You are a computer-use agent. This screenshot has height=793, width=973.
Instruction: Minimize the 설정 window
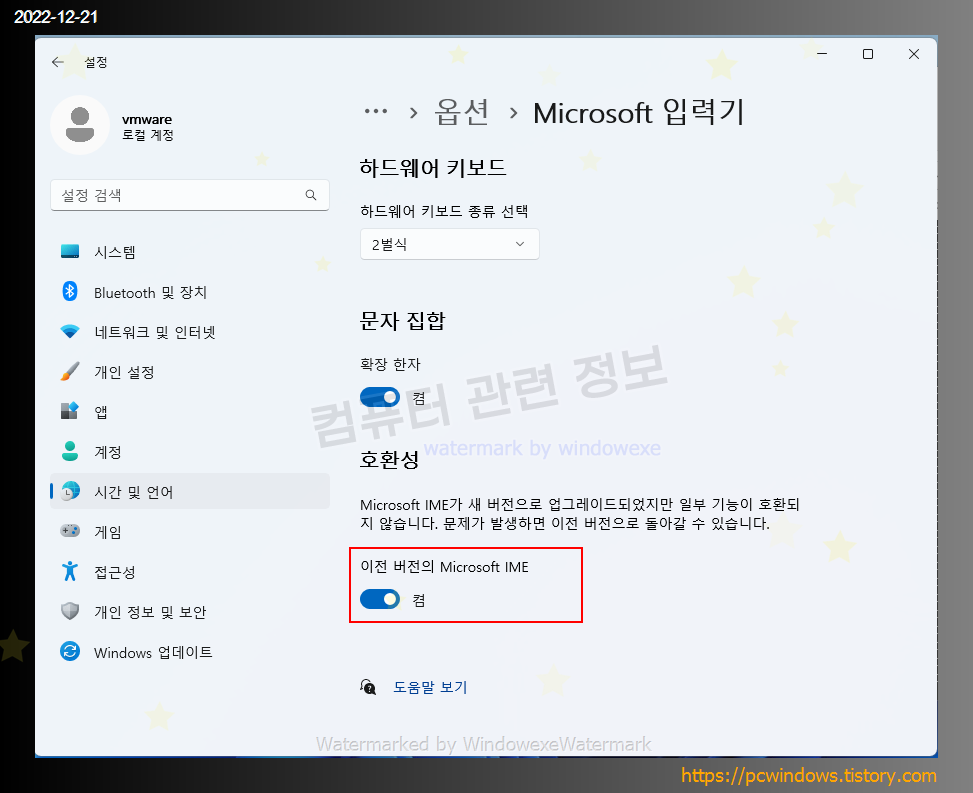point(822,54)
